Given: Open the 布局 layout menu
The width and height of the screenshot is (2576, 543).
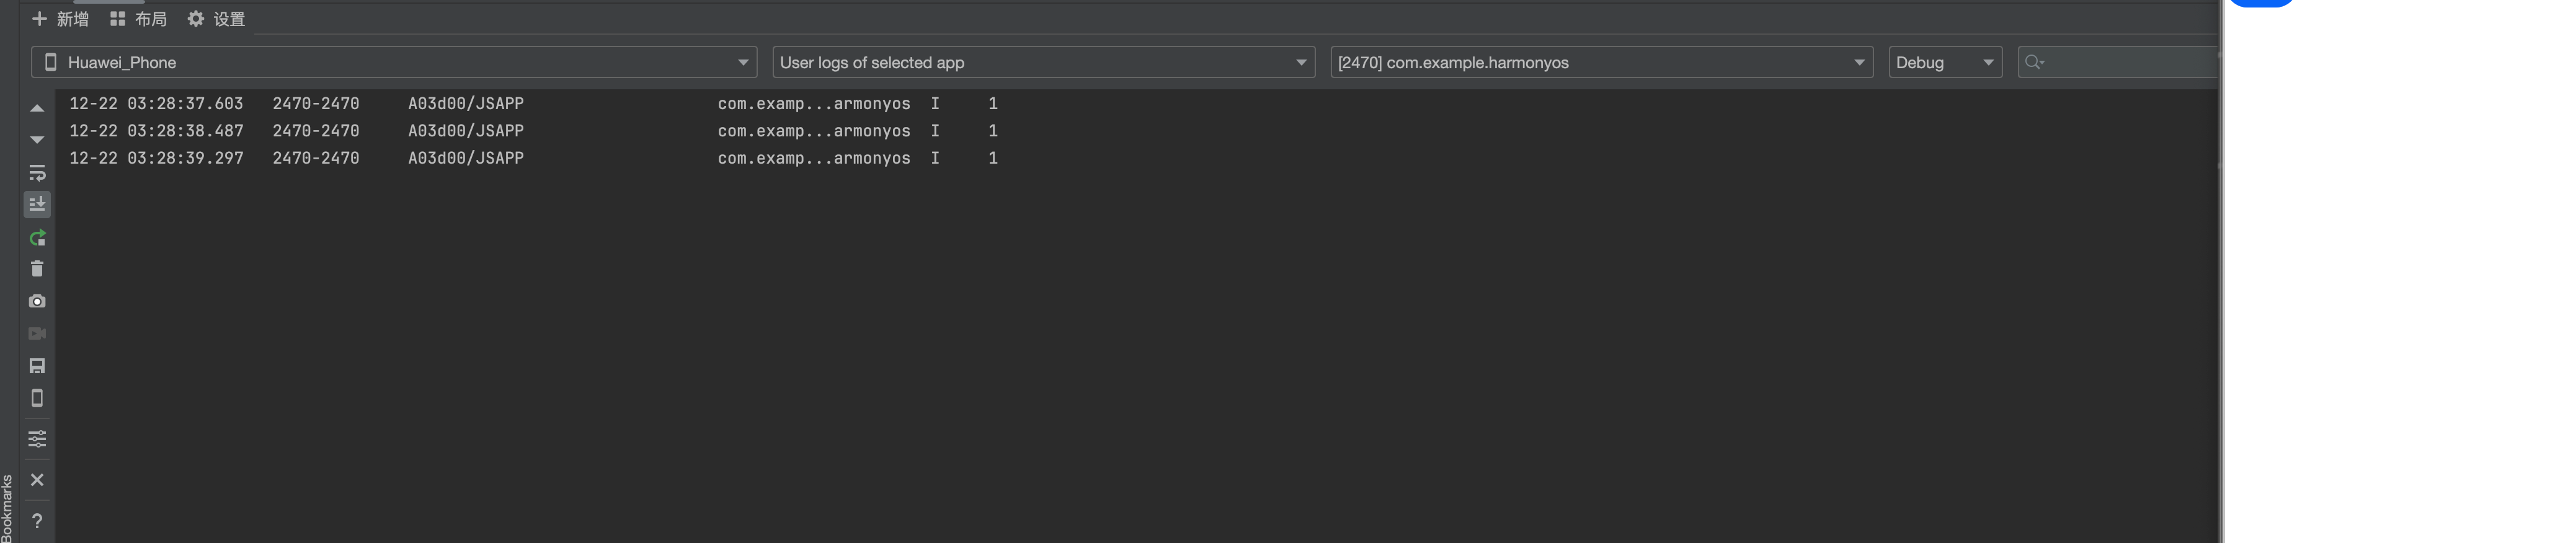Looking at the screenshot, I should click(138, 19).
